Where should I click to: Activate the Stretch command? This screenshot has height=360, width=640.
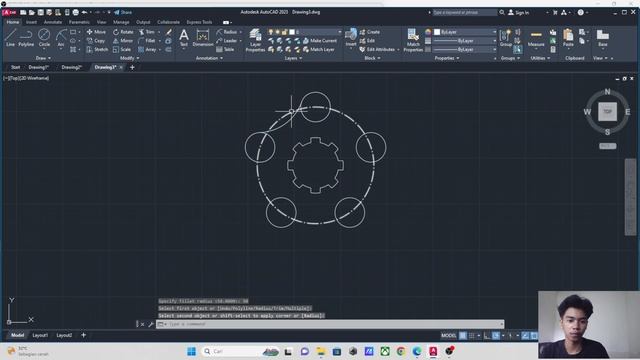tap(97, 49)
